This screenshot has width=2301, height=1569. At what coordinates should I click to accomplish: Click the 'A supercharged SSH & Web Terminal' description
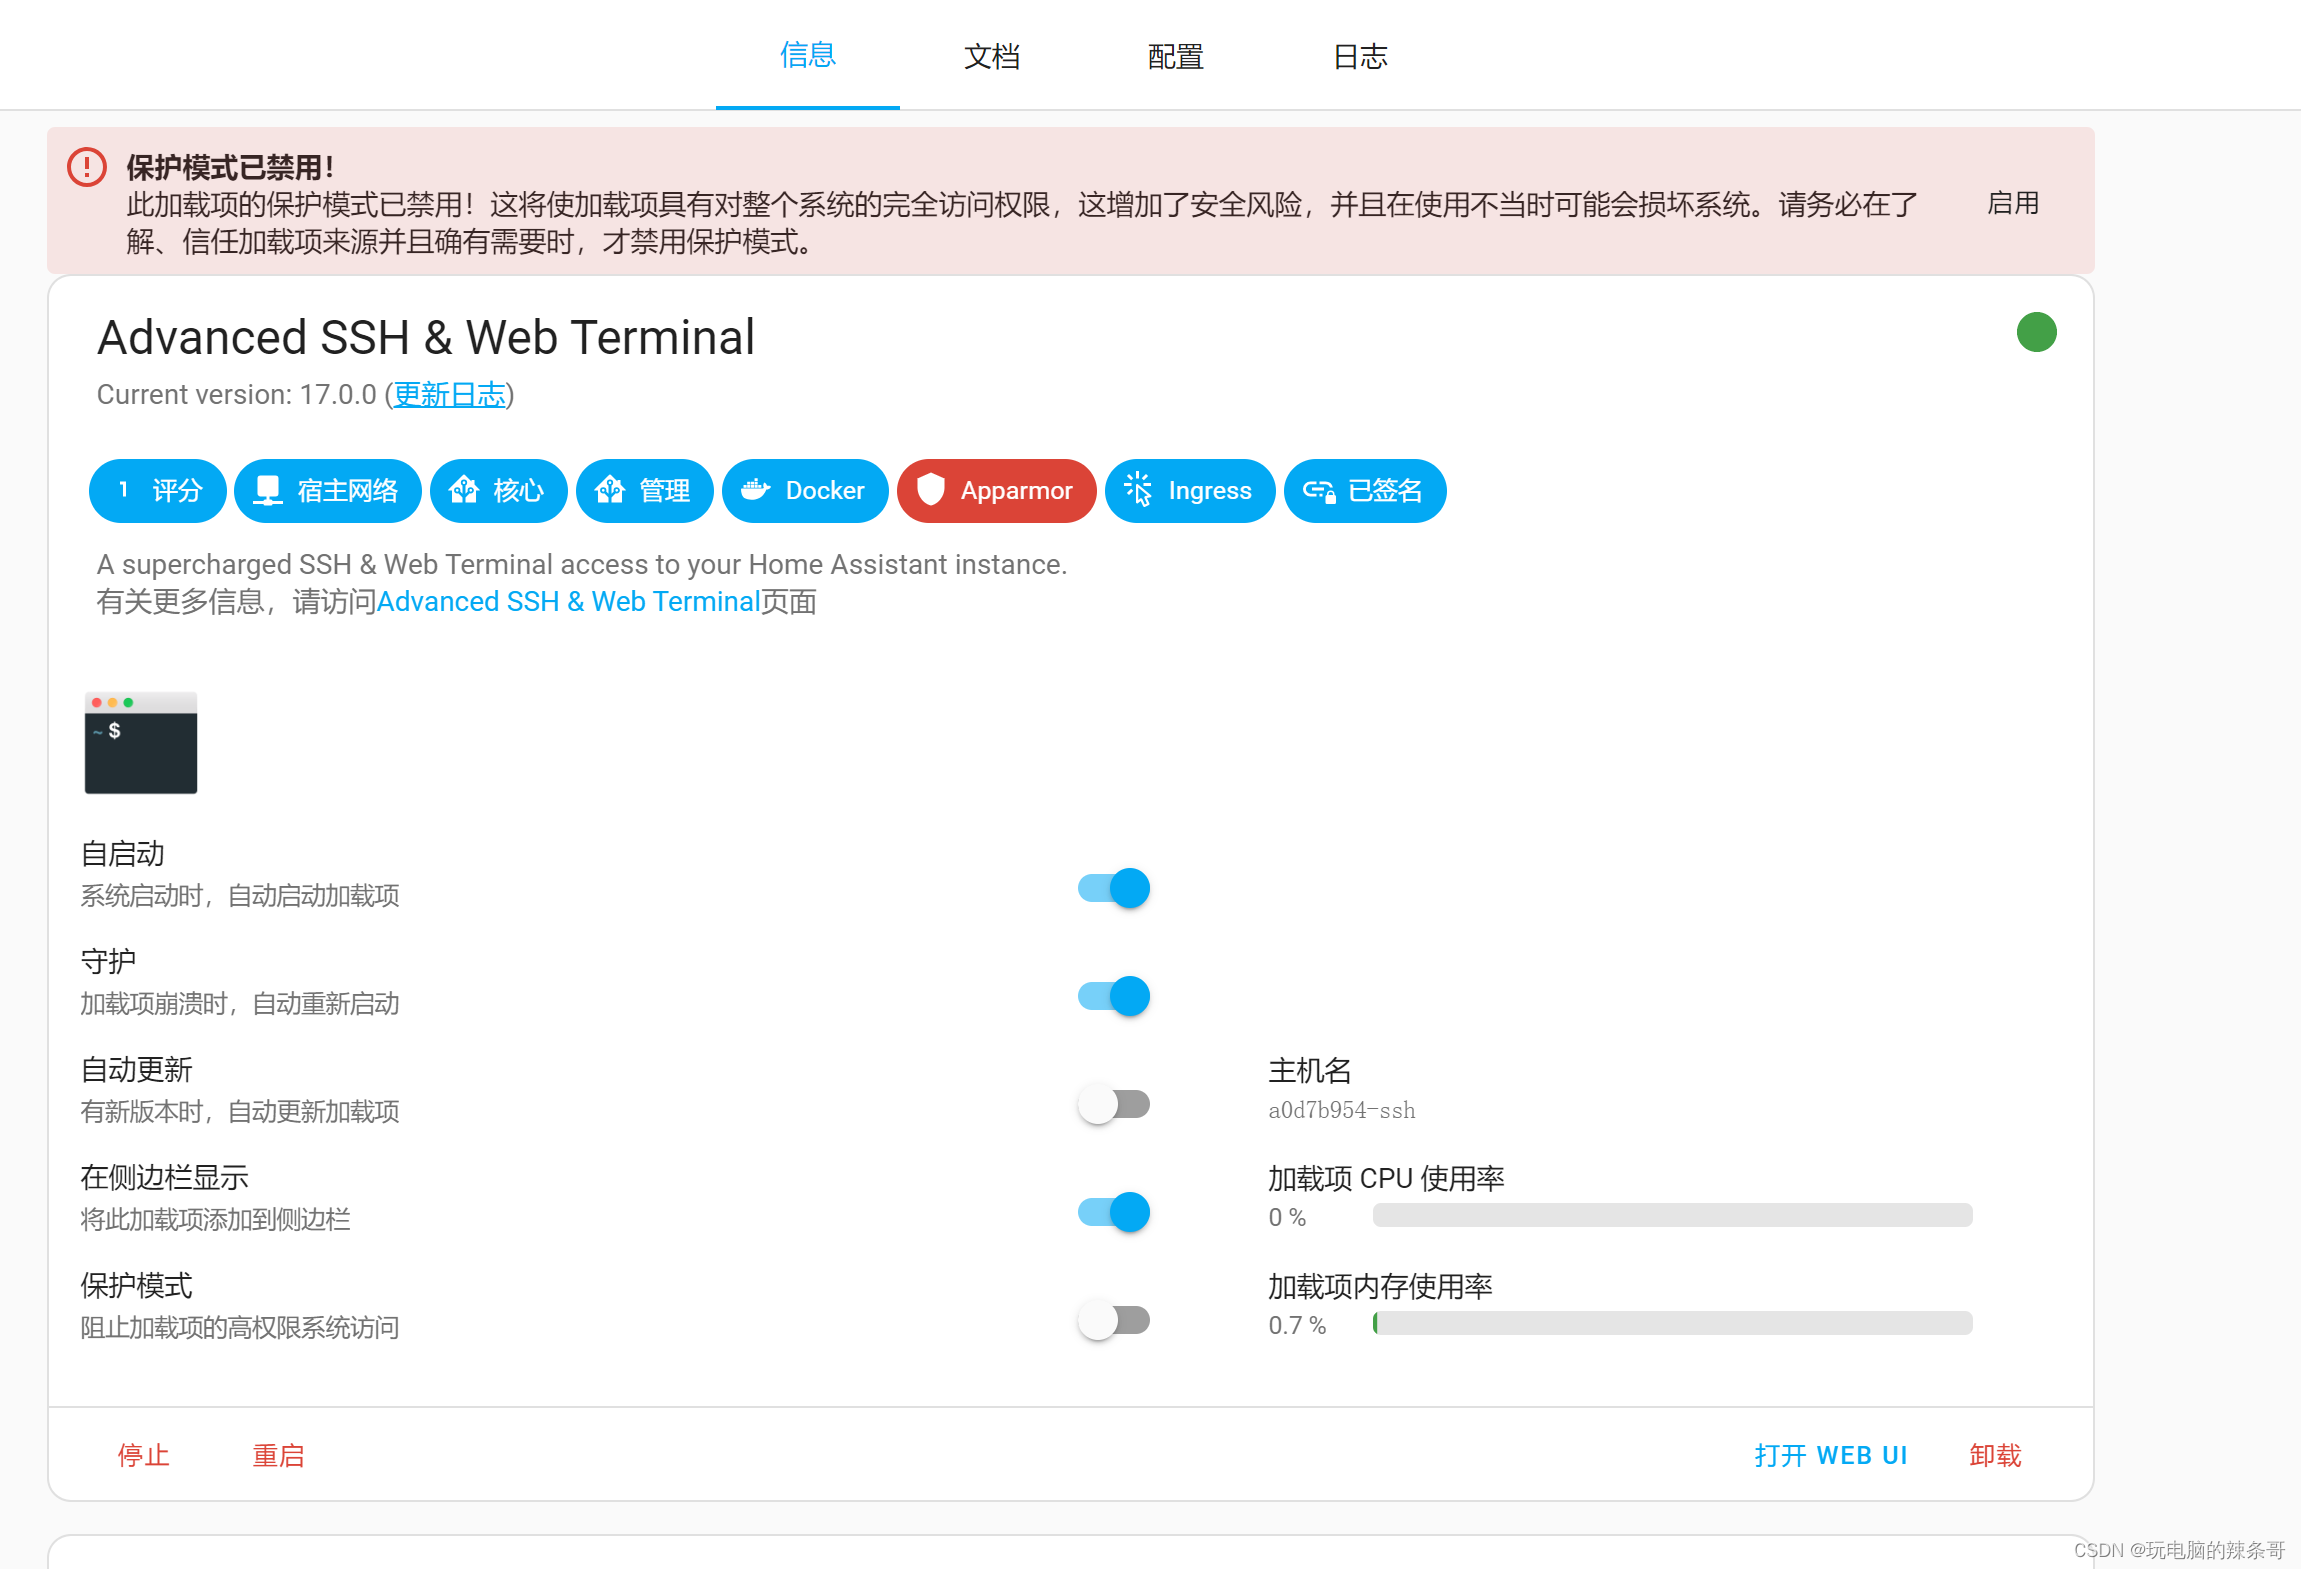582,565
